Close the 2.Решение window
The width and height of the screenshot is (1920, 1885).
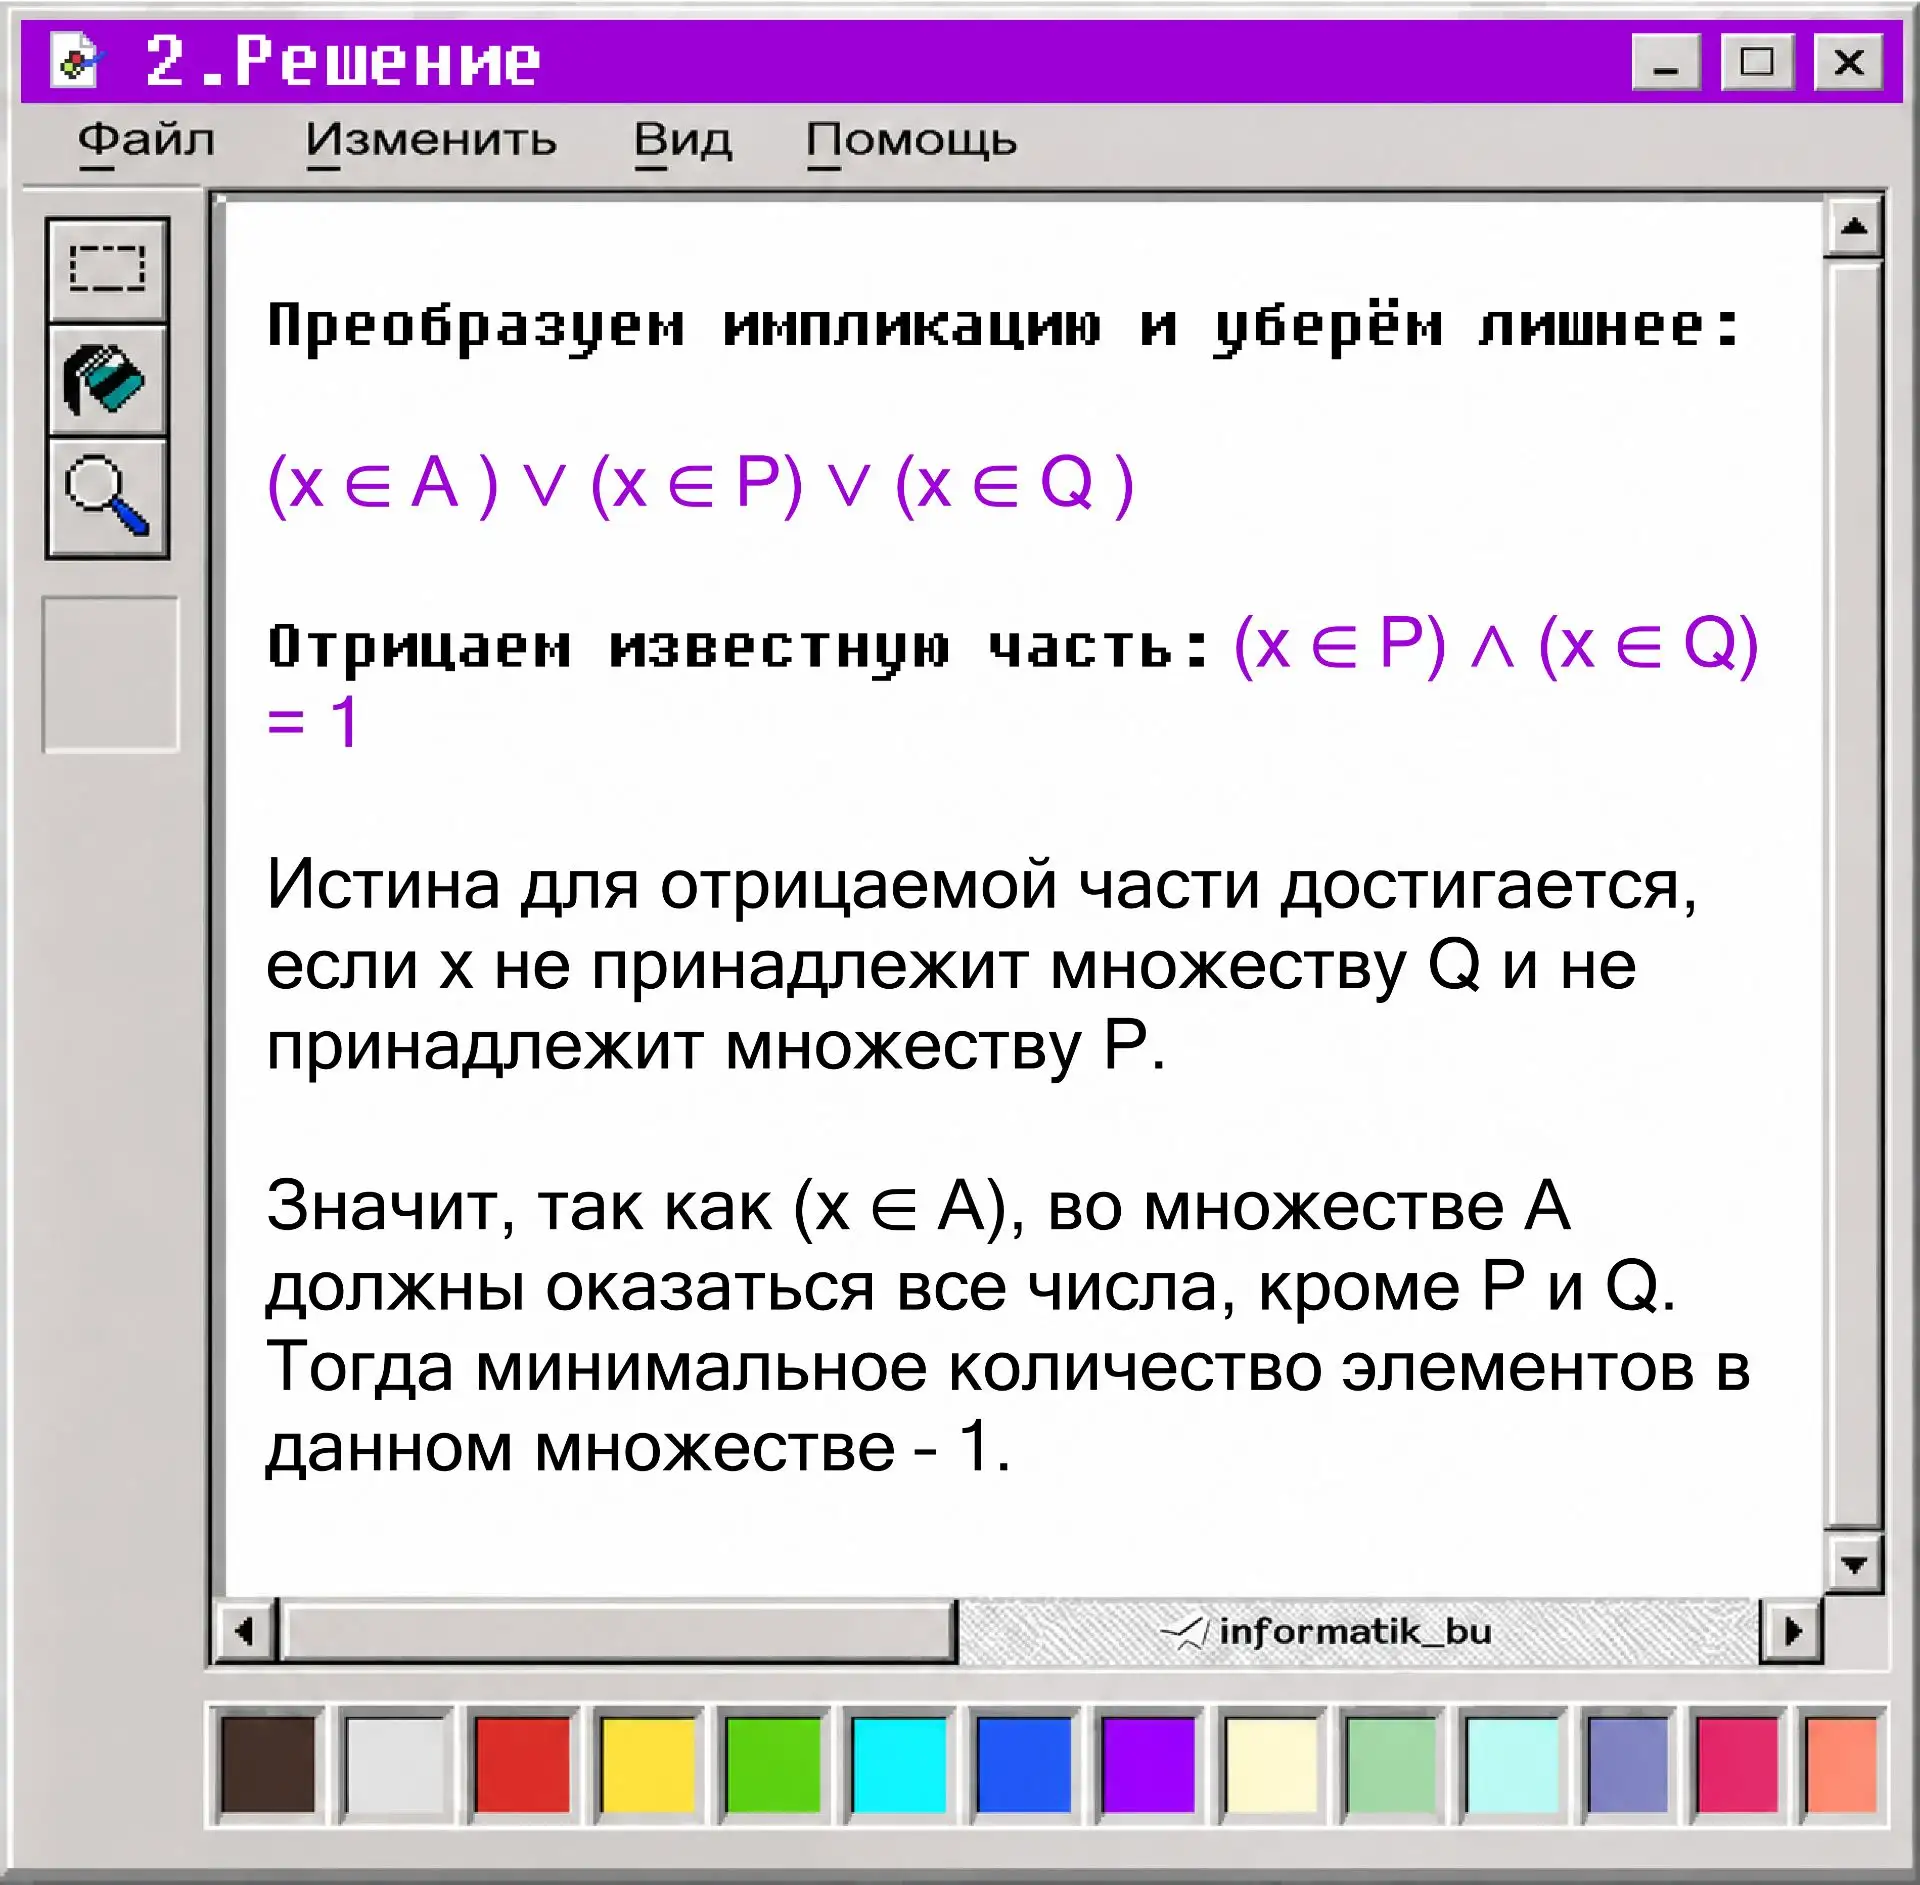(1849, 62)
